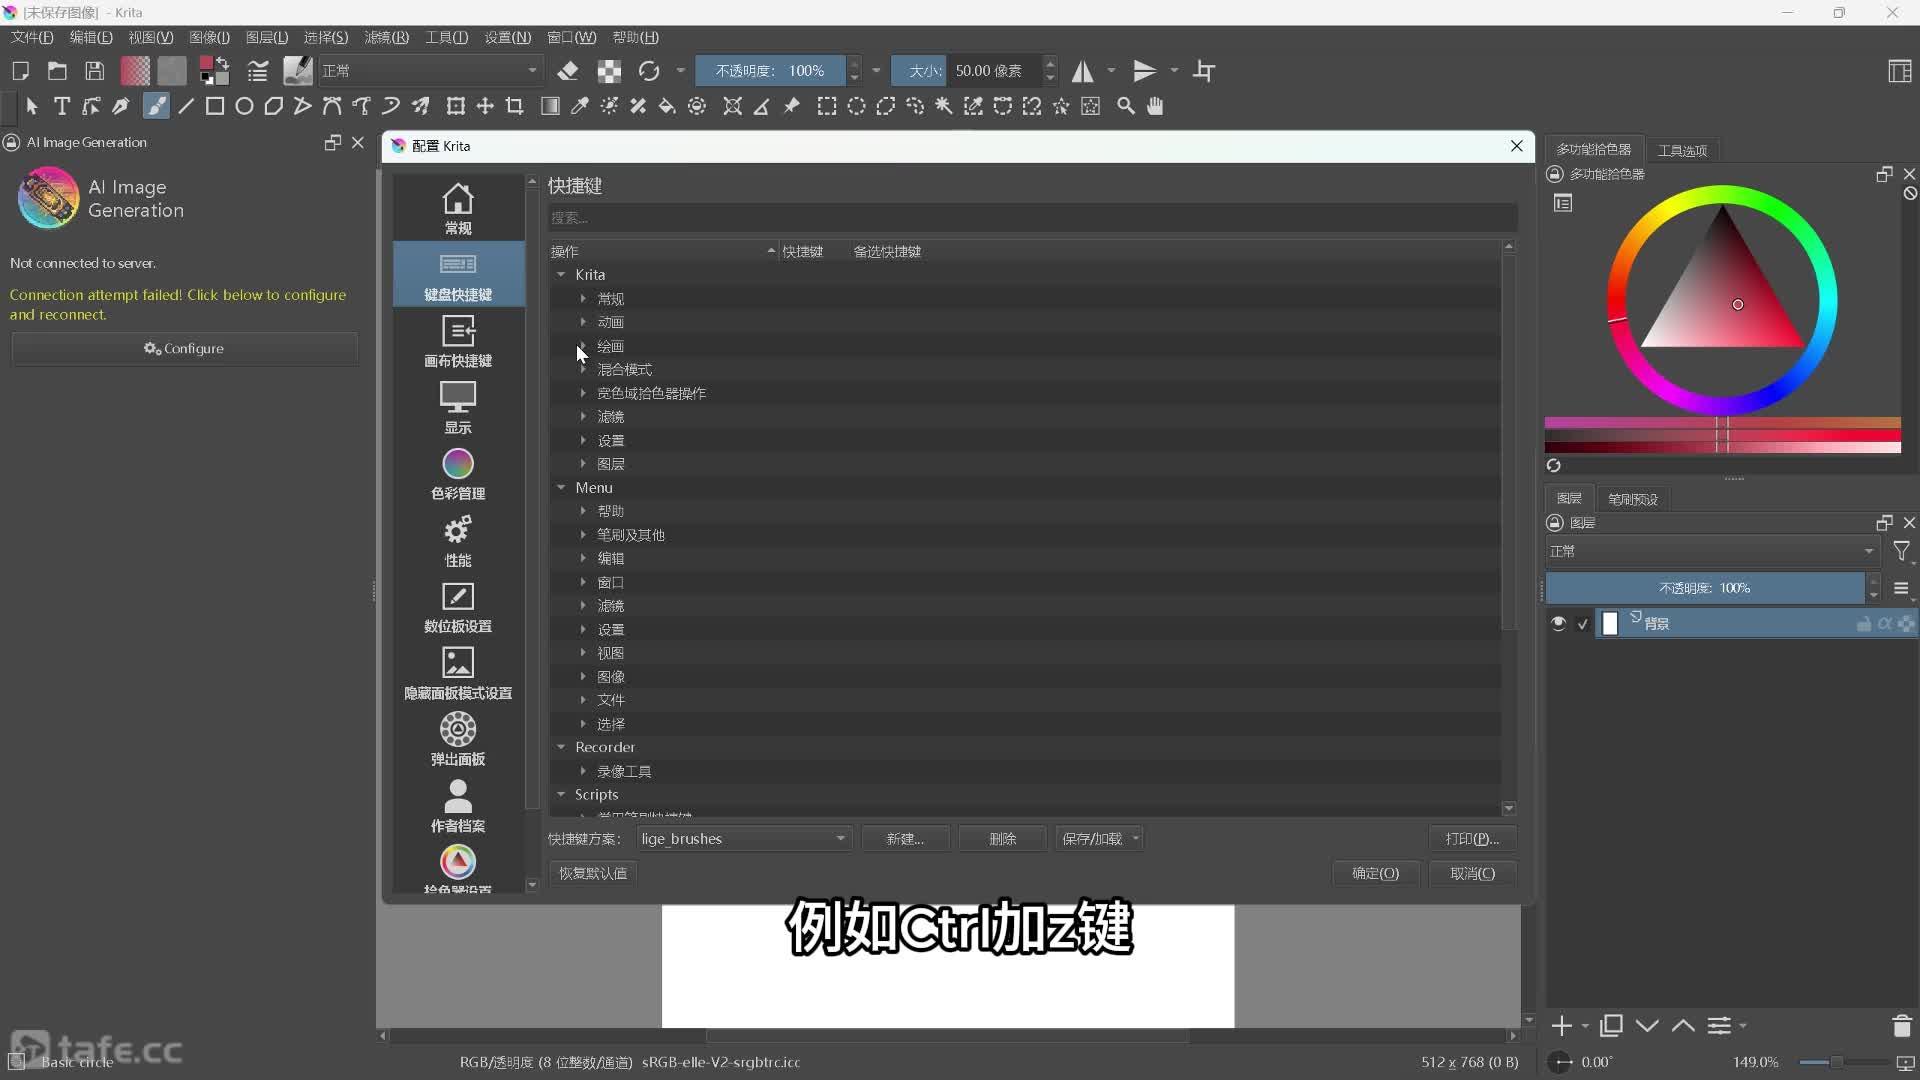This screenshot has height=1080, width=1920.
Task: Expand the 笔刷及其他 shortcuts category
Action: 583,535
